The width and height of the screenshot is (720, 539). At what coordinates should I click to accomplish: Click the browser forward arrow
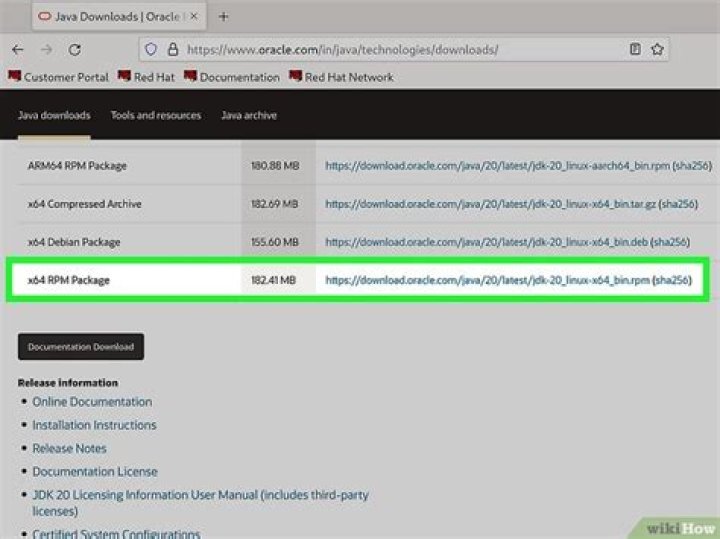pyautogui.click(x=46, y=50)
